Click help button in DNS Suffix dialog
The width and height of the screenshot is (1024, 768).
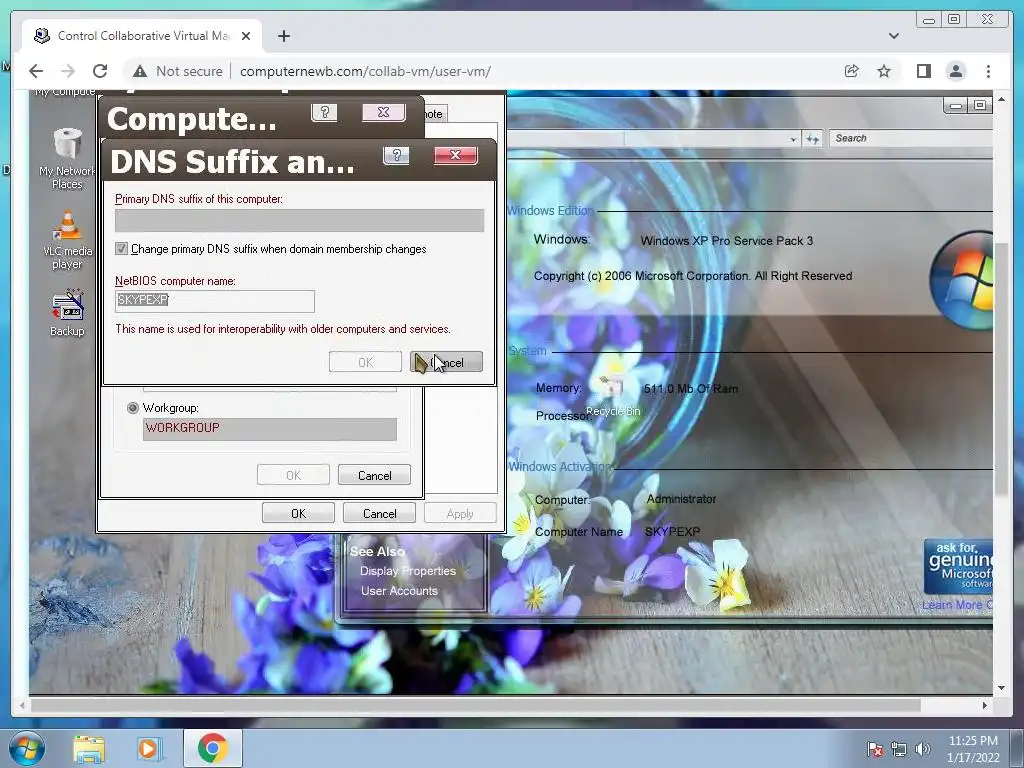click(x=396, y=155)
